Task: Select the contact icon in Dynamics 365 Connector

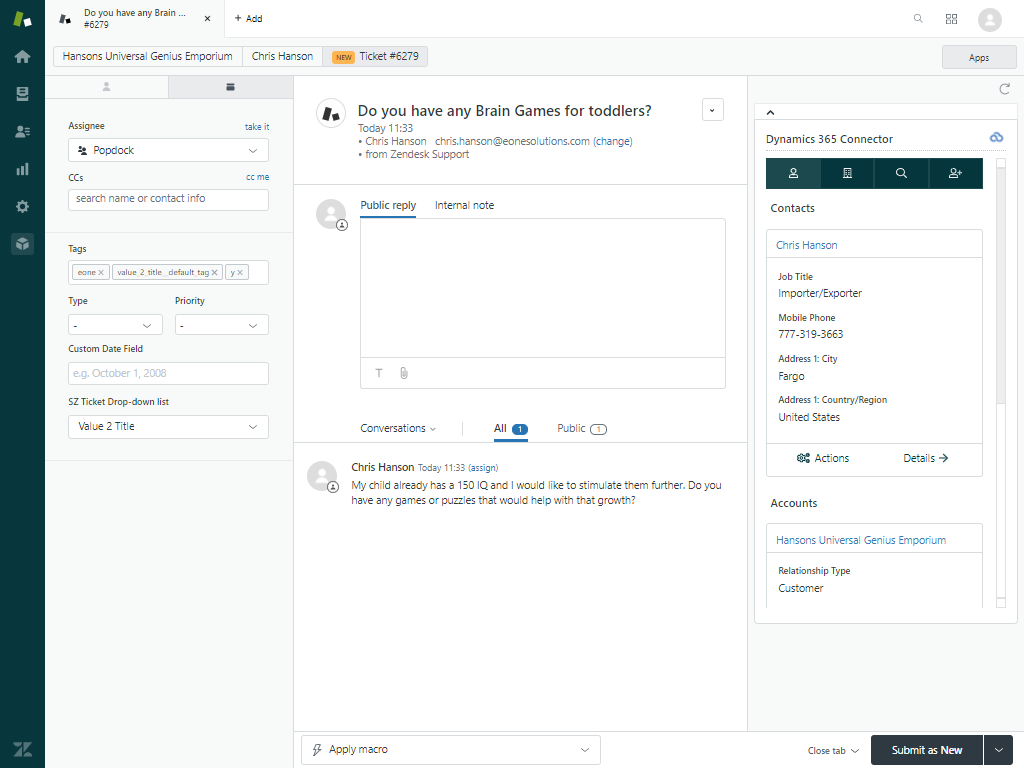Action: (x=793, y=173)
